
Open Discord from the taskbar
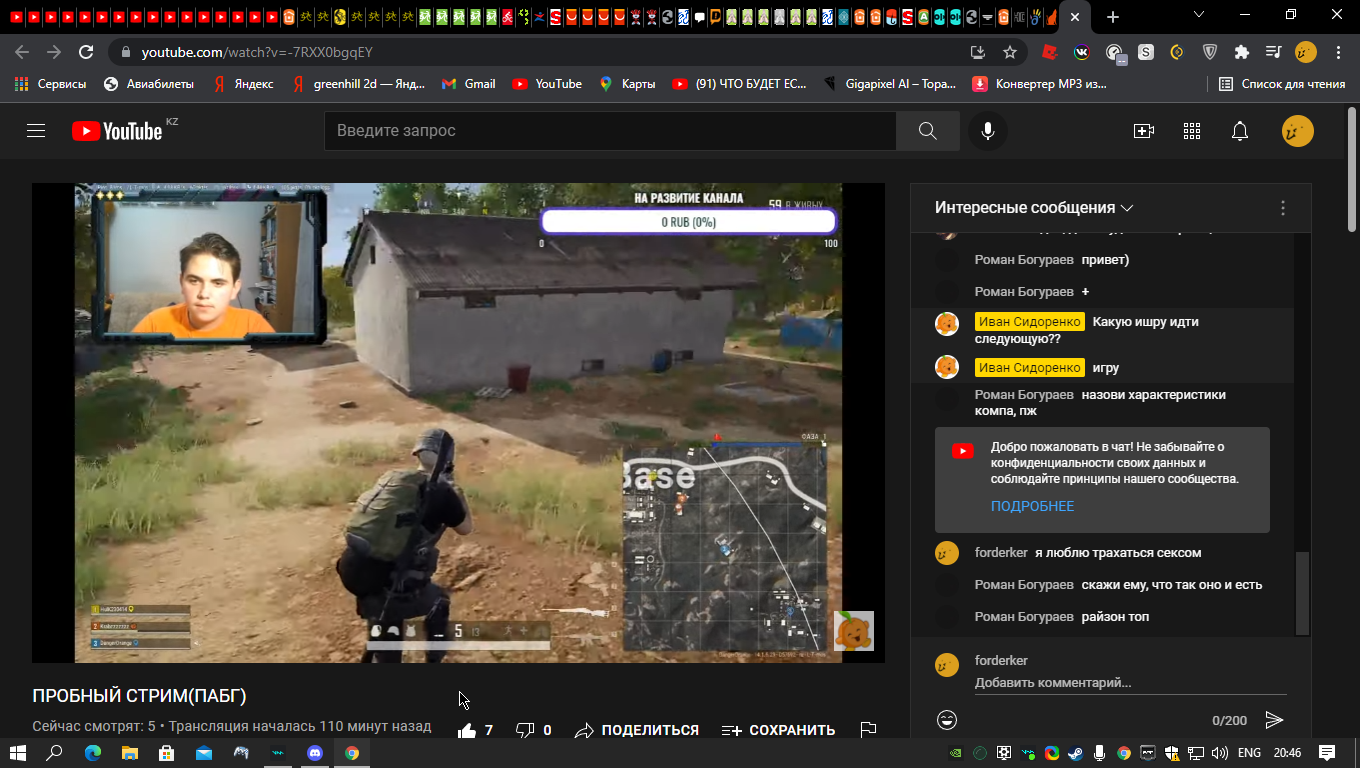[315, 753]
